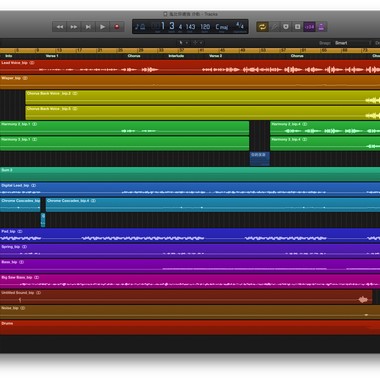Open the Snap mode dropdown showing Smart
This screenshot has width=380, height=380.
click(352, 43)
